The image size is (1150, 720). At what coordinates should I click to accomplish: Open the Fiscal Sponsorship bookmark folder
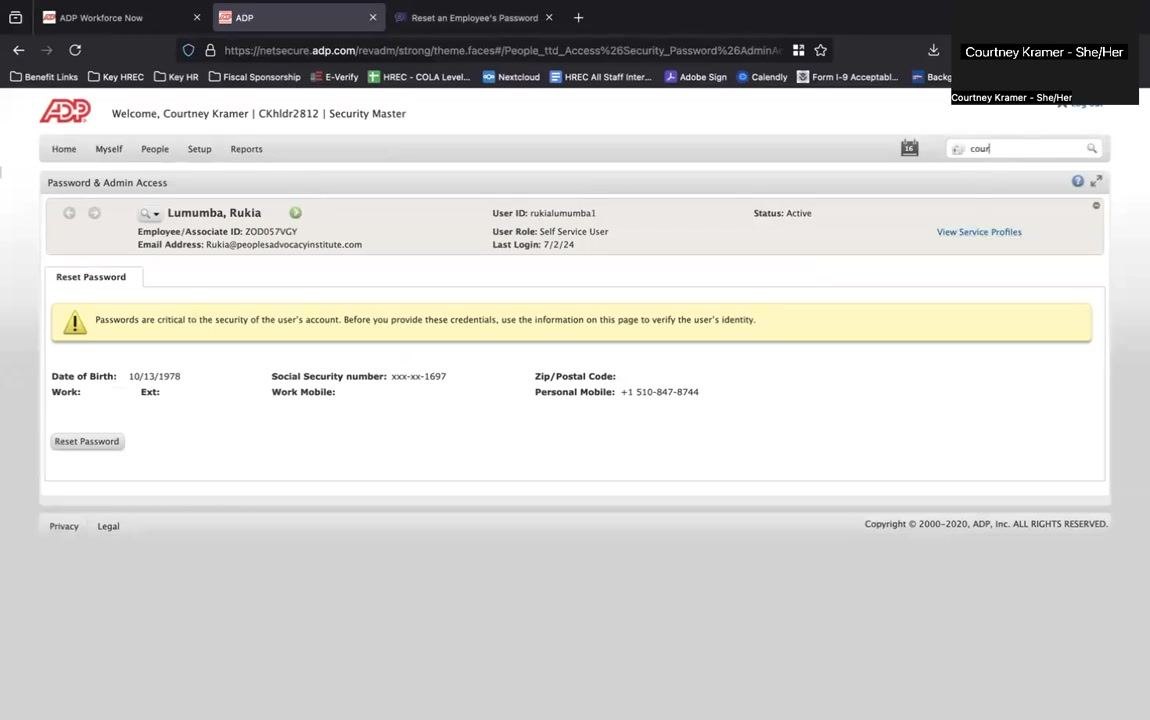pos(254,77)
